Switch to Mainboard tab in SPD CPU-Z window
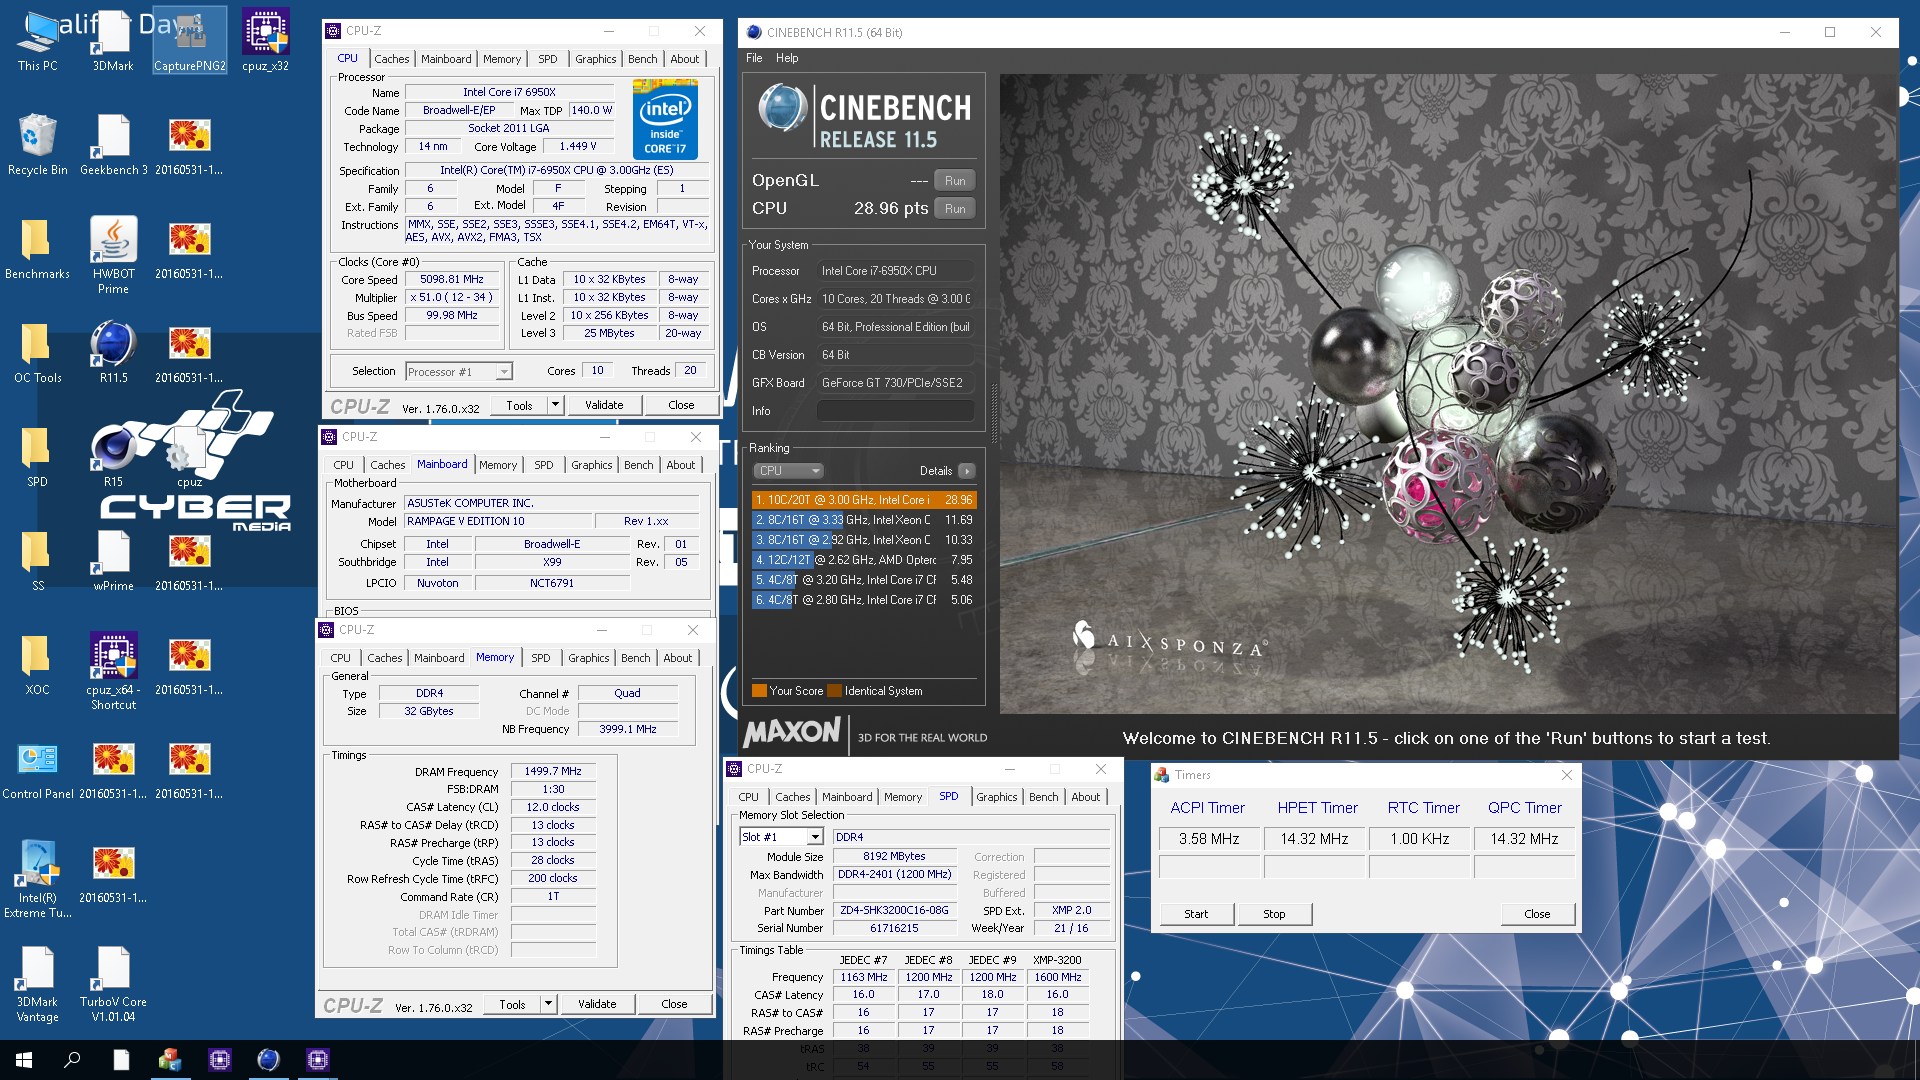1920x1080 pixels. pos(847,797)
